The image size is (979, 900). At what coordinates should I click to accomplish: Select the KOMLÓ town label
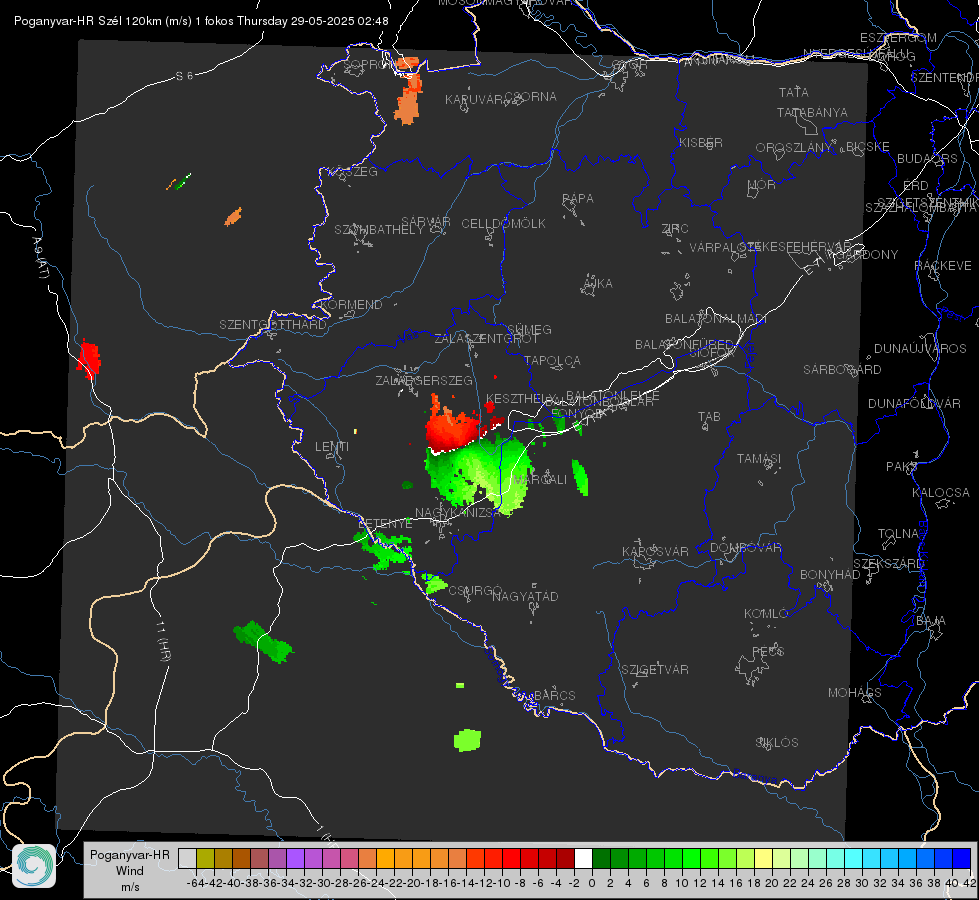[766, 613]
